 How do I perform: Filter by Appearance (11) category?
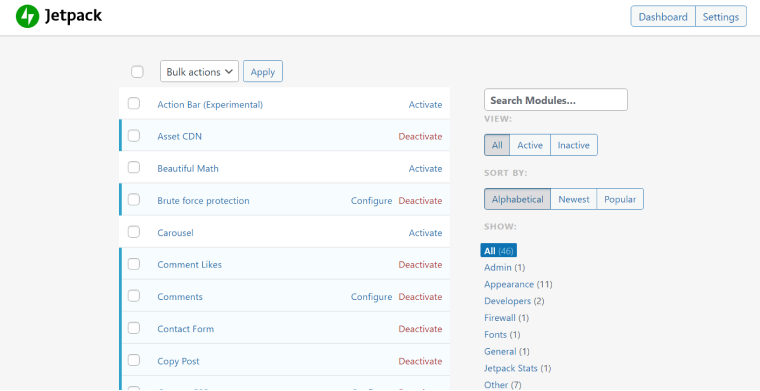click(x=518, y=284)
